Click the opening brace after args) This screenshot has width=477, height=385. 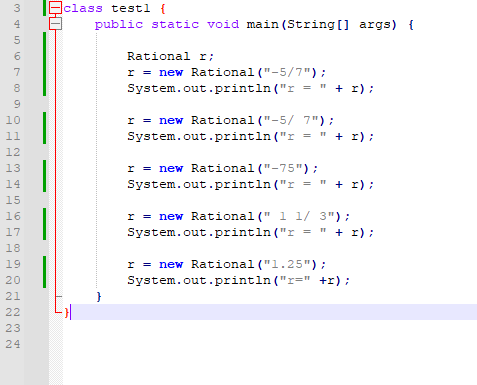click(411, 24)
